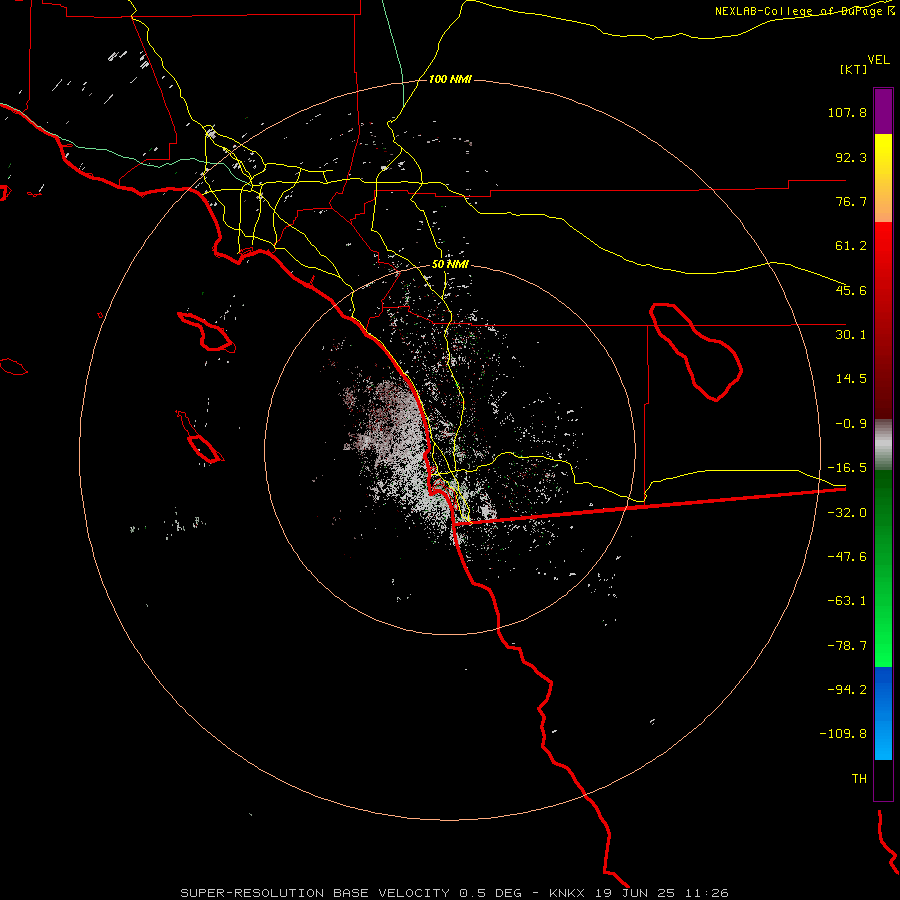Click the -47.6 velocity scale value

[847, 557]
